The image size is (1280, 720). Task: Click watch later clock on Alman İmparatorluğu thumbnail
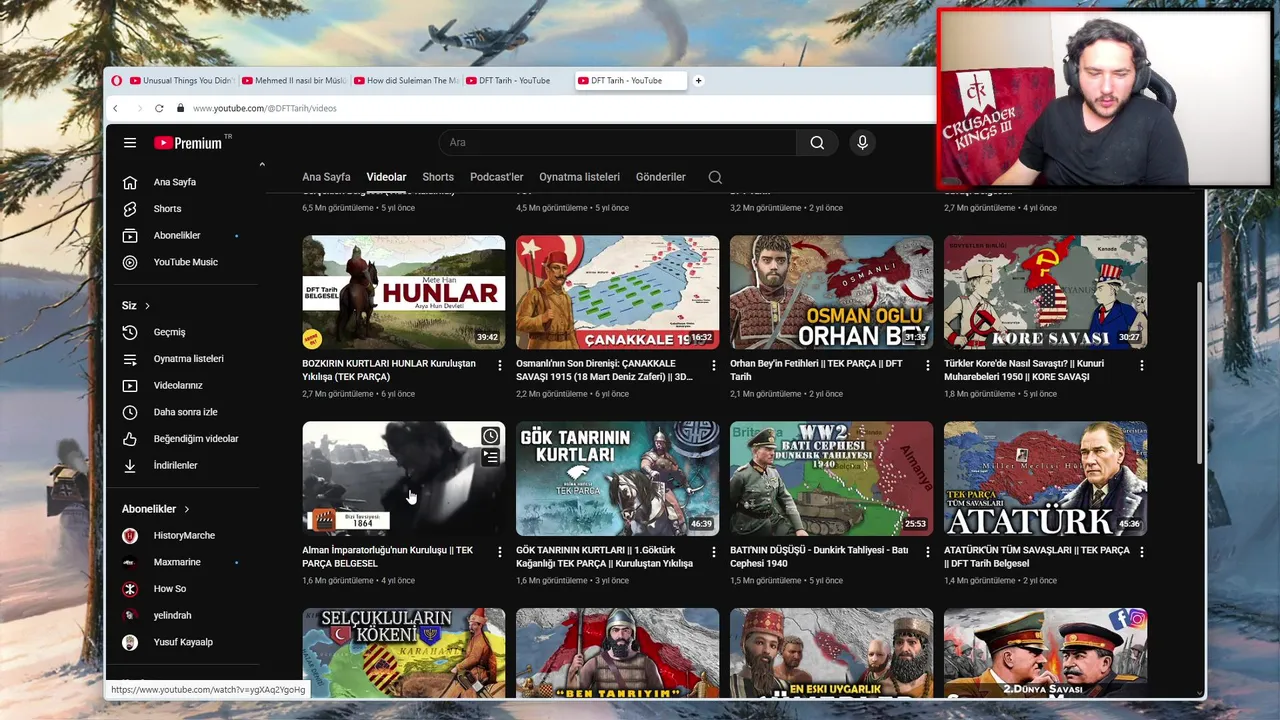tap(490, 436)
